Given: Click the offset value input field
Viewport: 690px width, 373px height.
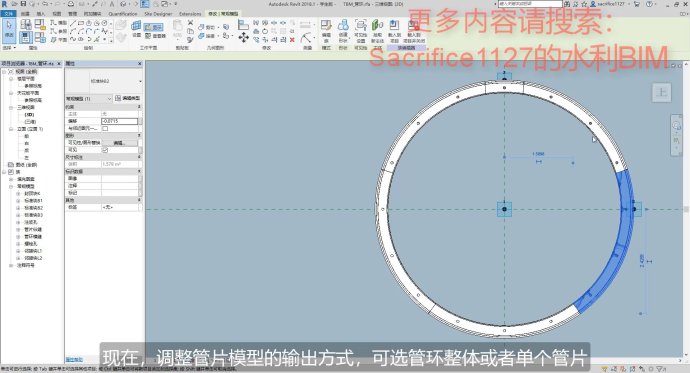Looking at the screenshot, I should 120,121.
